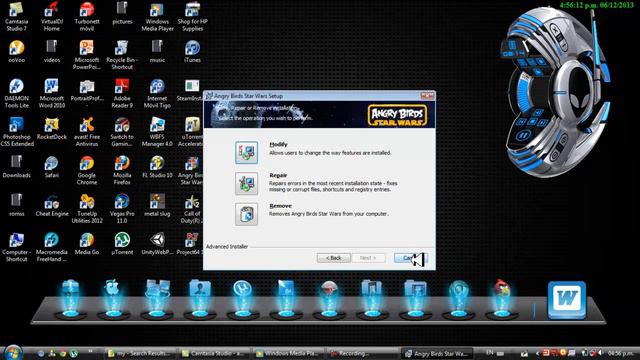Go back with the Back button
This screenshot has width=640, height=360.
[333, 258]
